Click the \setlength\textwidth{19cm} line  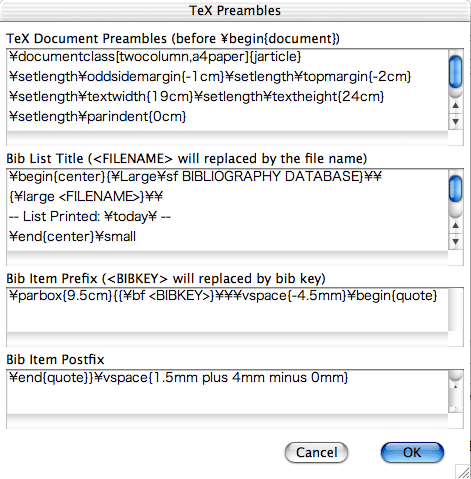coord(197,97)
